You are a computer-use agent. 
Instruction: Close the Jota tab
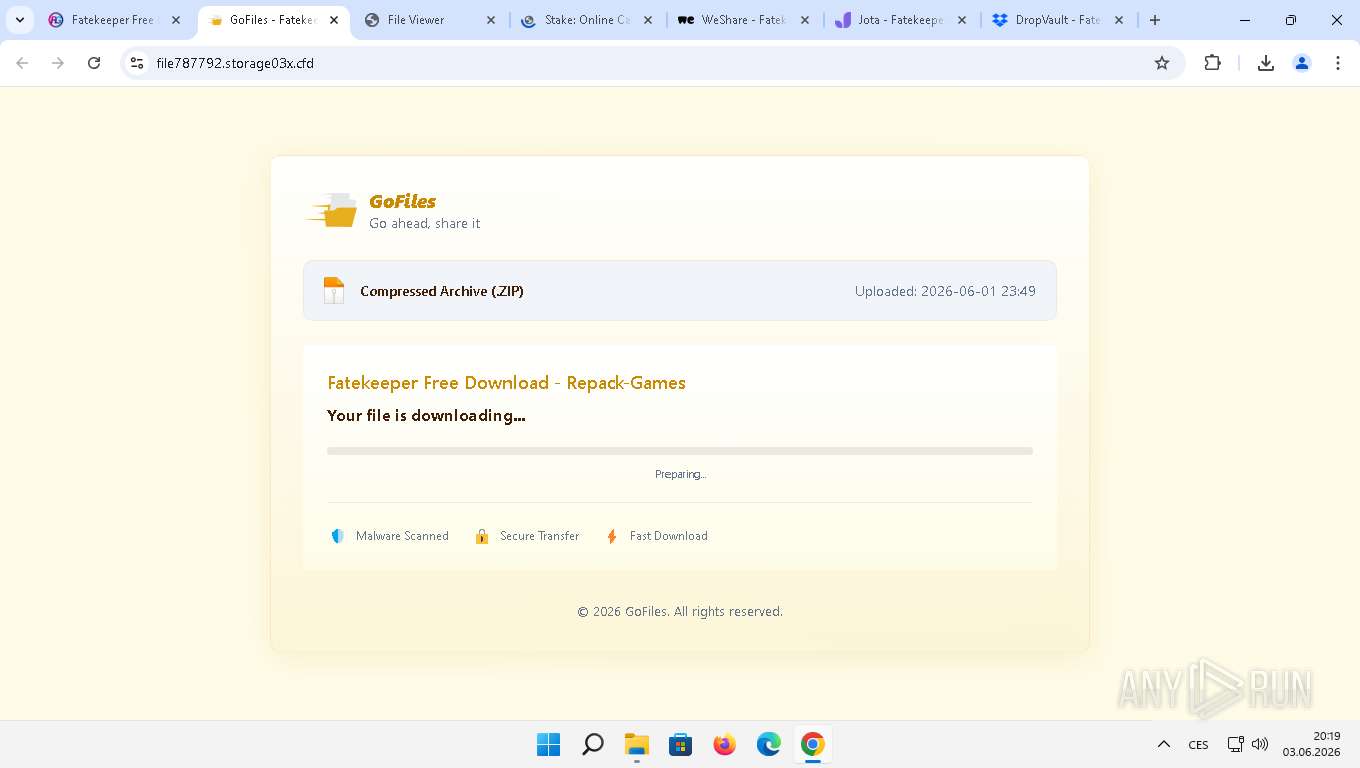(x=962, y=20)
